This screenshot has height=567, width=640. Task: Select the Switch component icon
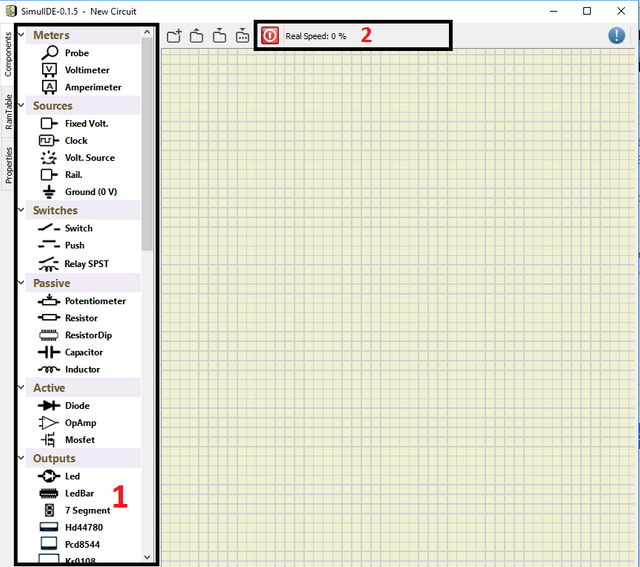click(49, 228)
